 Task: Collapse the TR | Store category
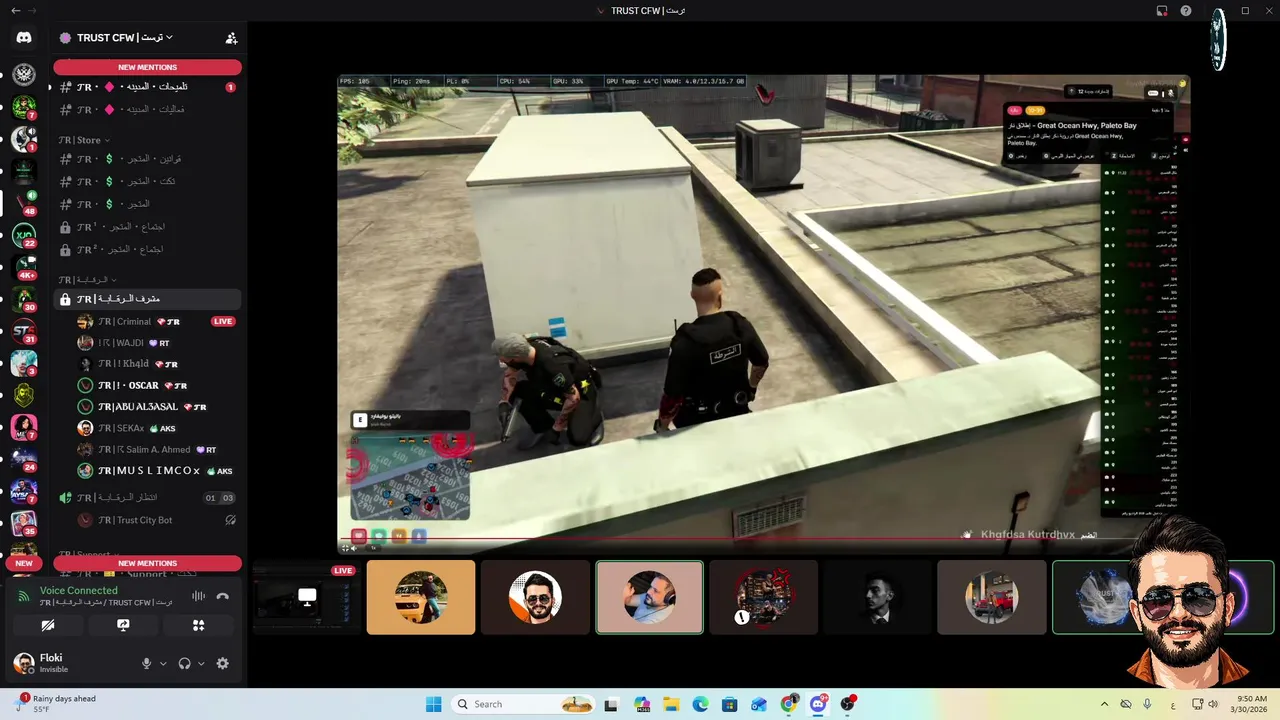click(x=84, y=140)
